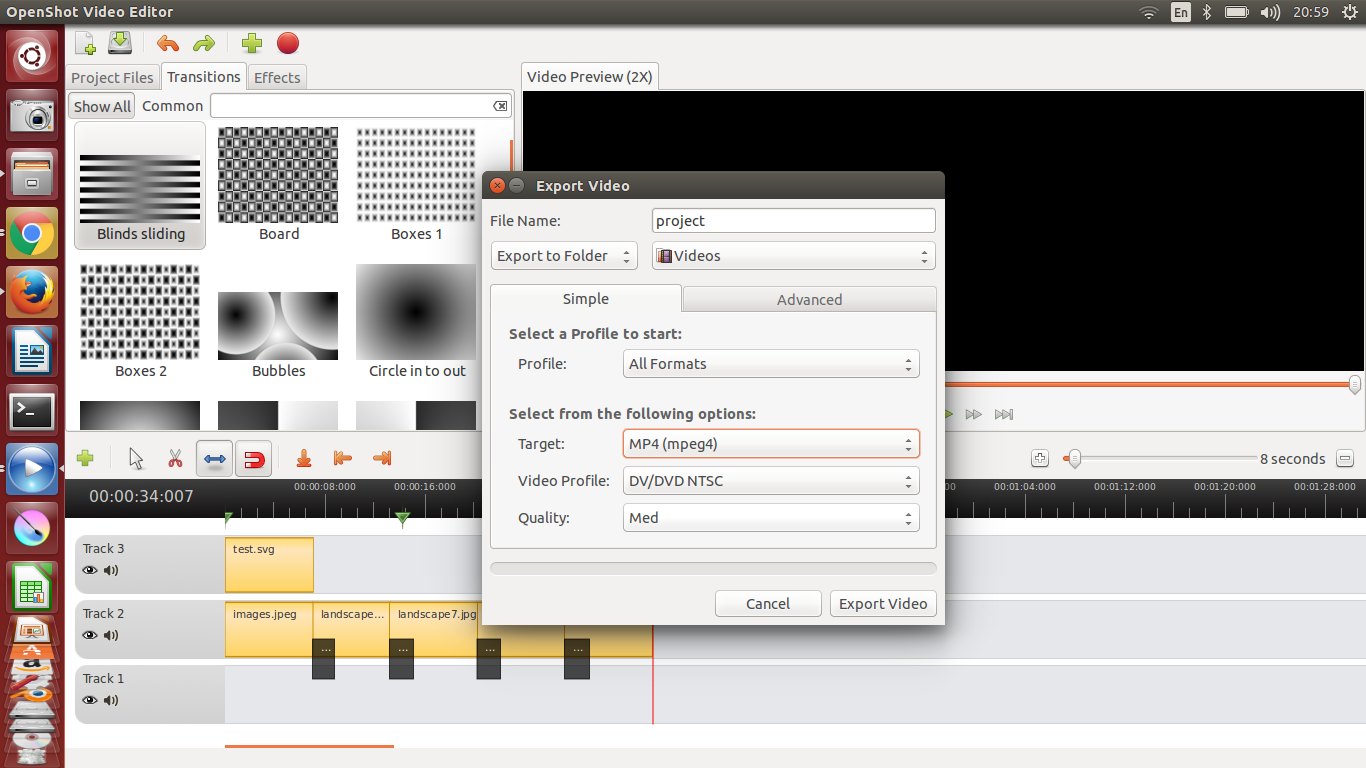Click the Export Video button
Image resolution: width=1366 pixels, height=768 pixels.
(x=883, y=604)
